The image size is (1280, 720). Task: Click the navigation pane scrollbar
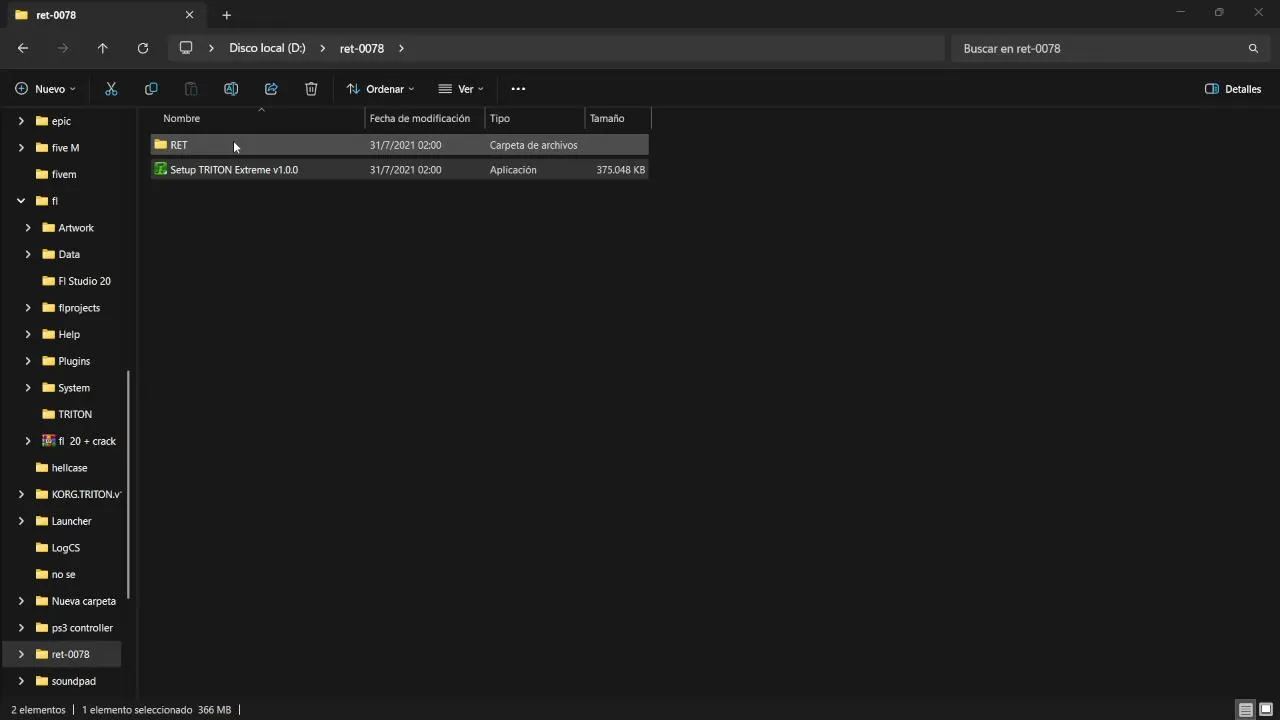(x=128, y=485)
